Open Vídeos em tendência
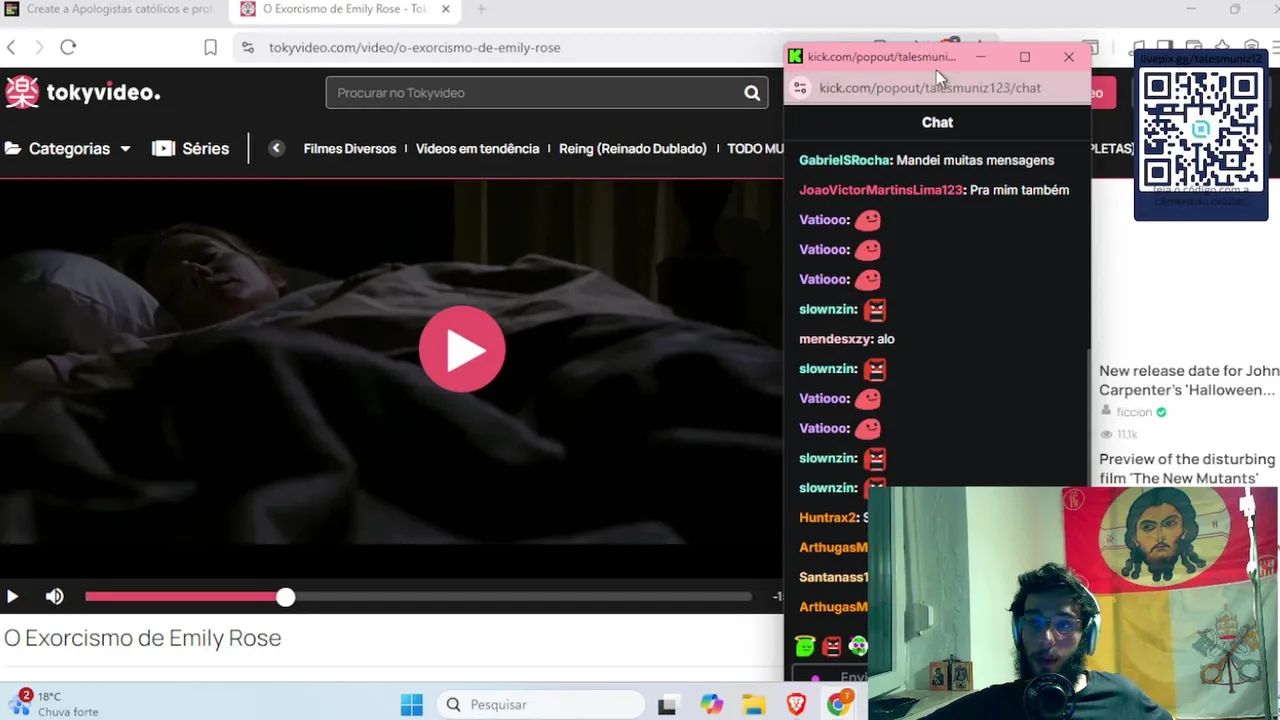 pos(477,148)
